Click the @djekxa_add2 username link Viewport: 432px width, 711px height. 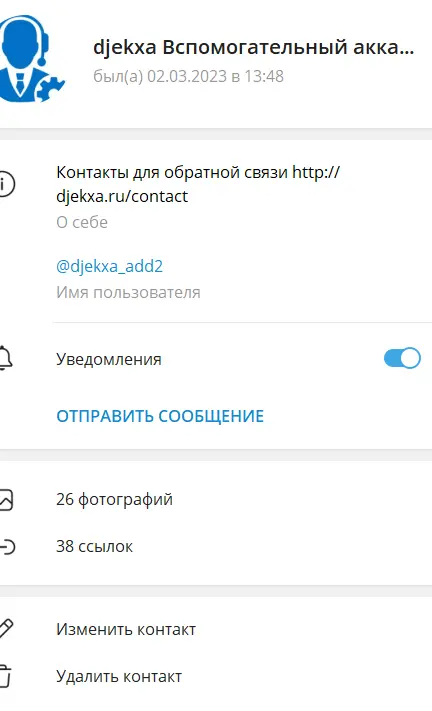(x=109, y=266)
